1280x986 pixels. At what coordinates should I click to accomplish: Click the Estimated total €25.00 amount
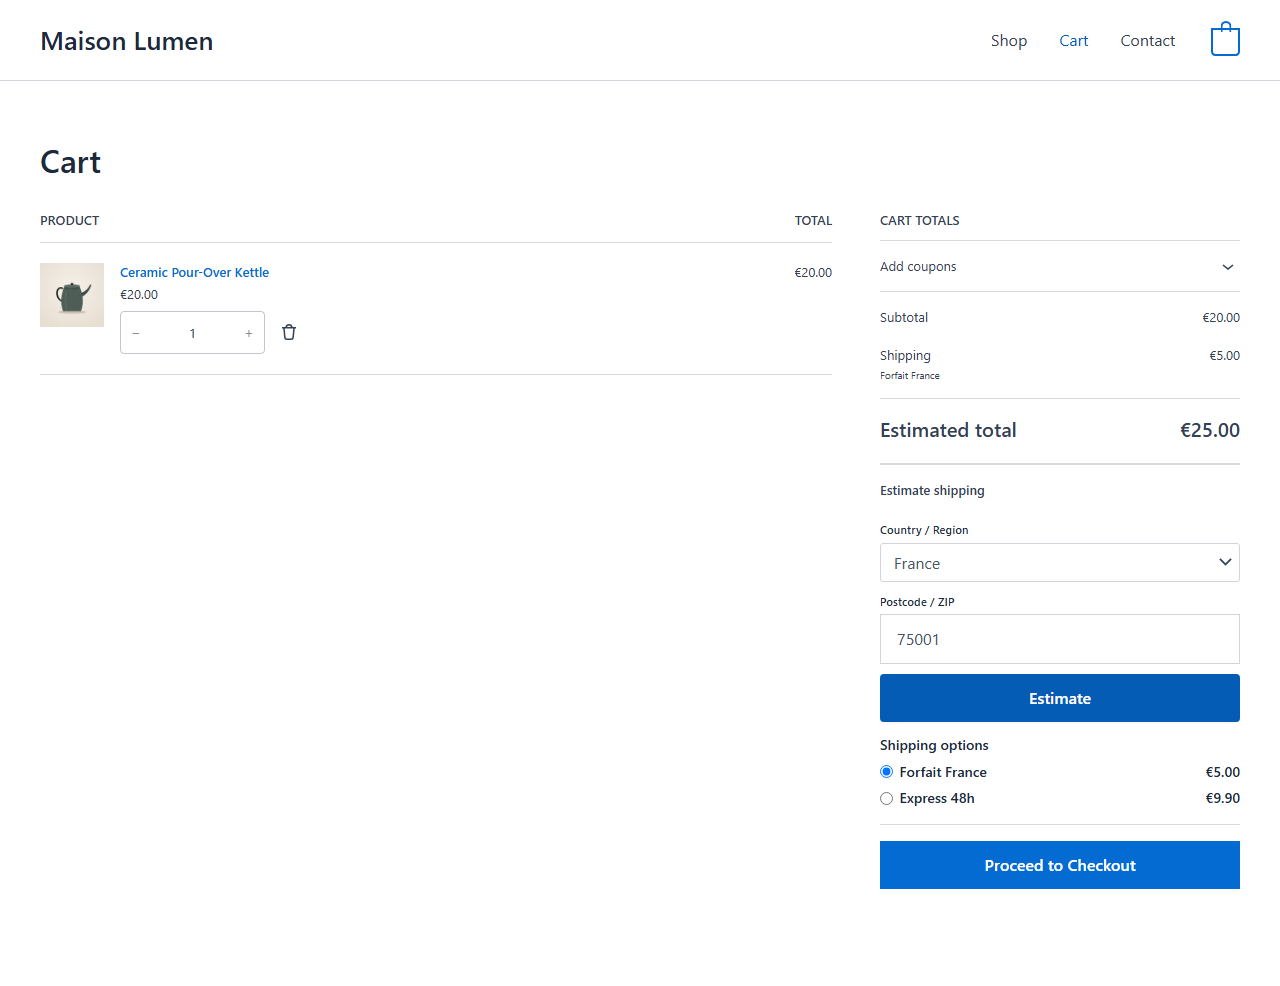point(1210,430)
